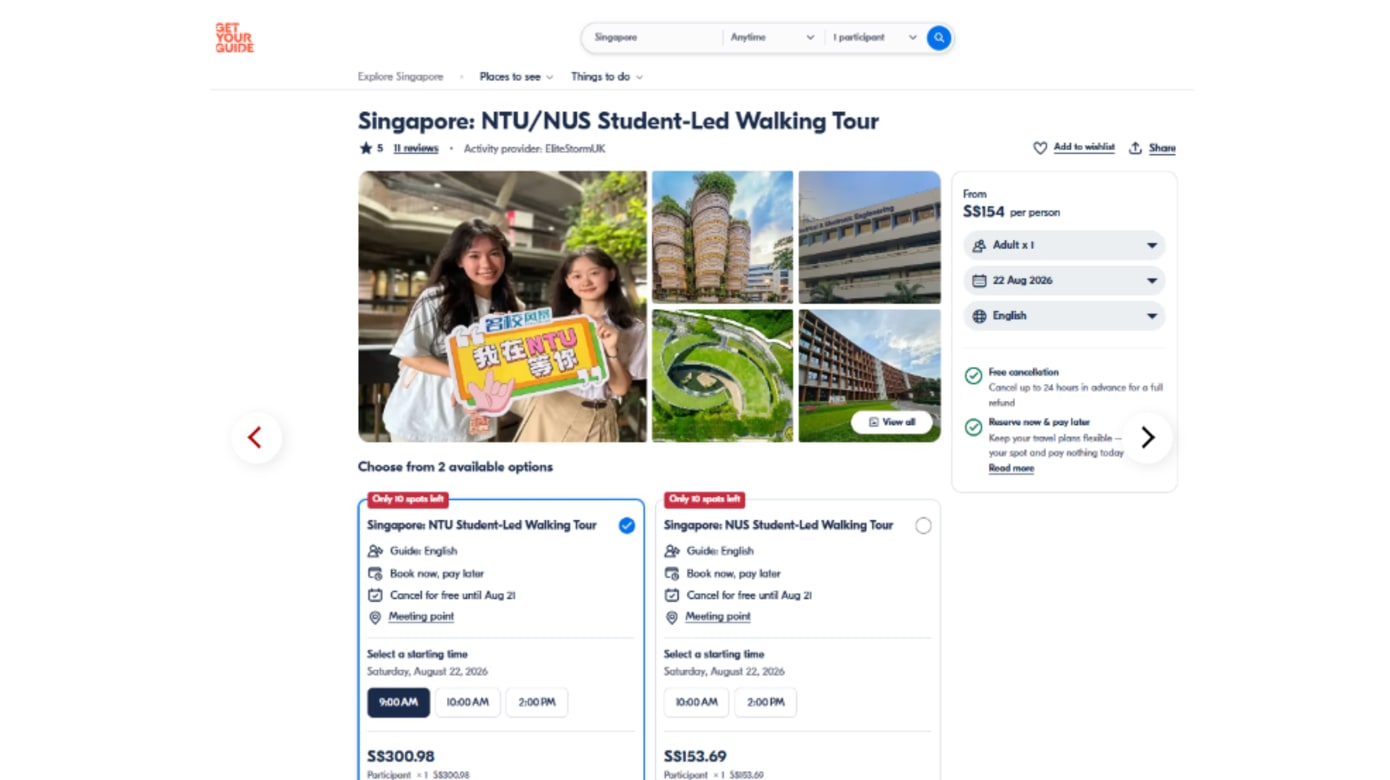Screen dimensions: 1390x780
Task: Open the Anytime date dropdown in search bar
Action: coord(772,38)
